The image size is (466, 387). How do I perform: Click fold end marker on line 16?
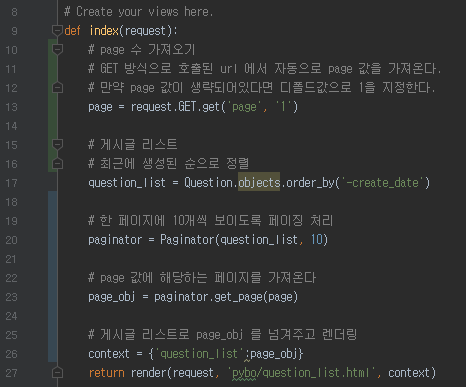click(57, 164)
